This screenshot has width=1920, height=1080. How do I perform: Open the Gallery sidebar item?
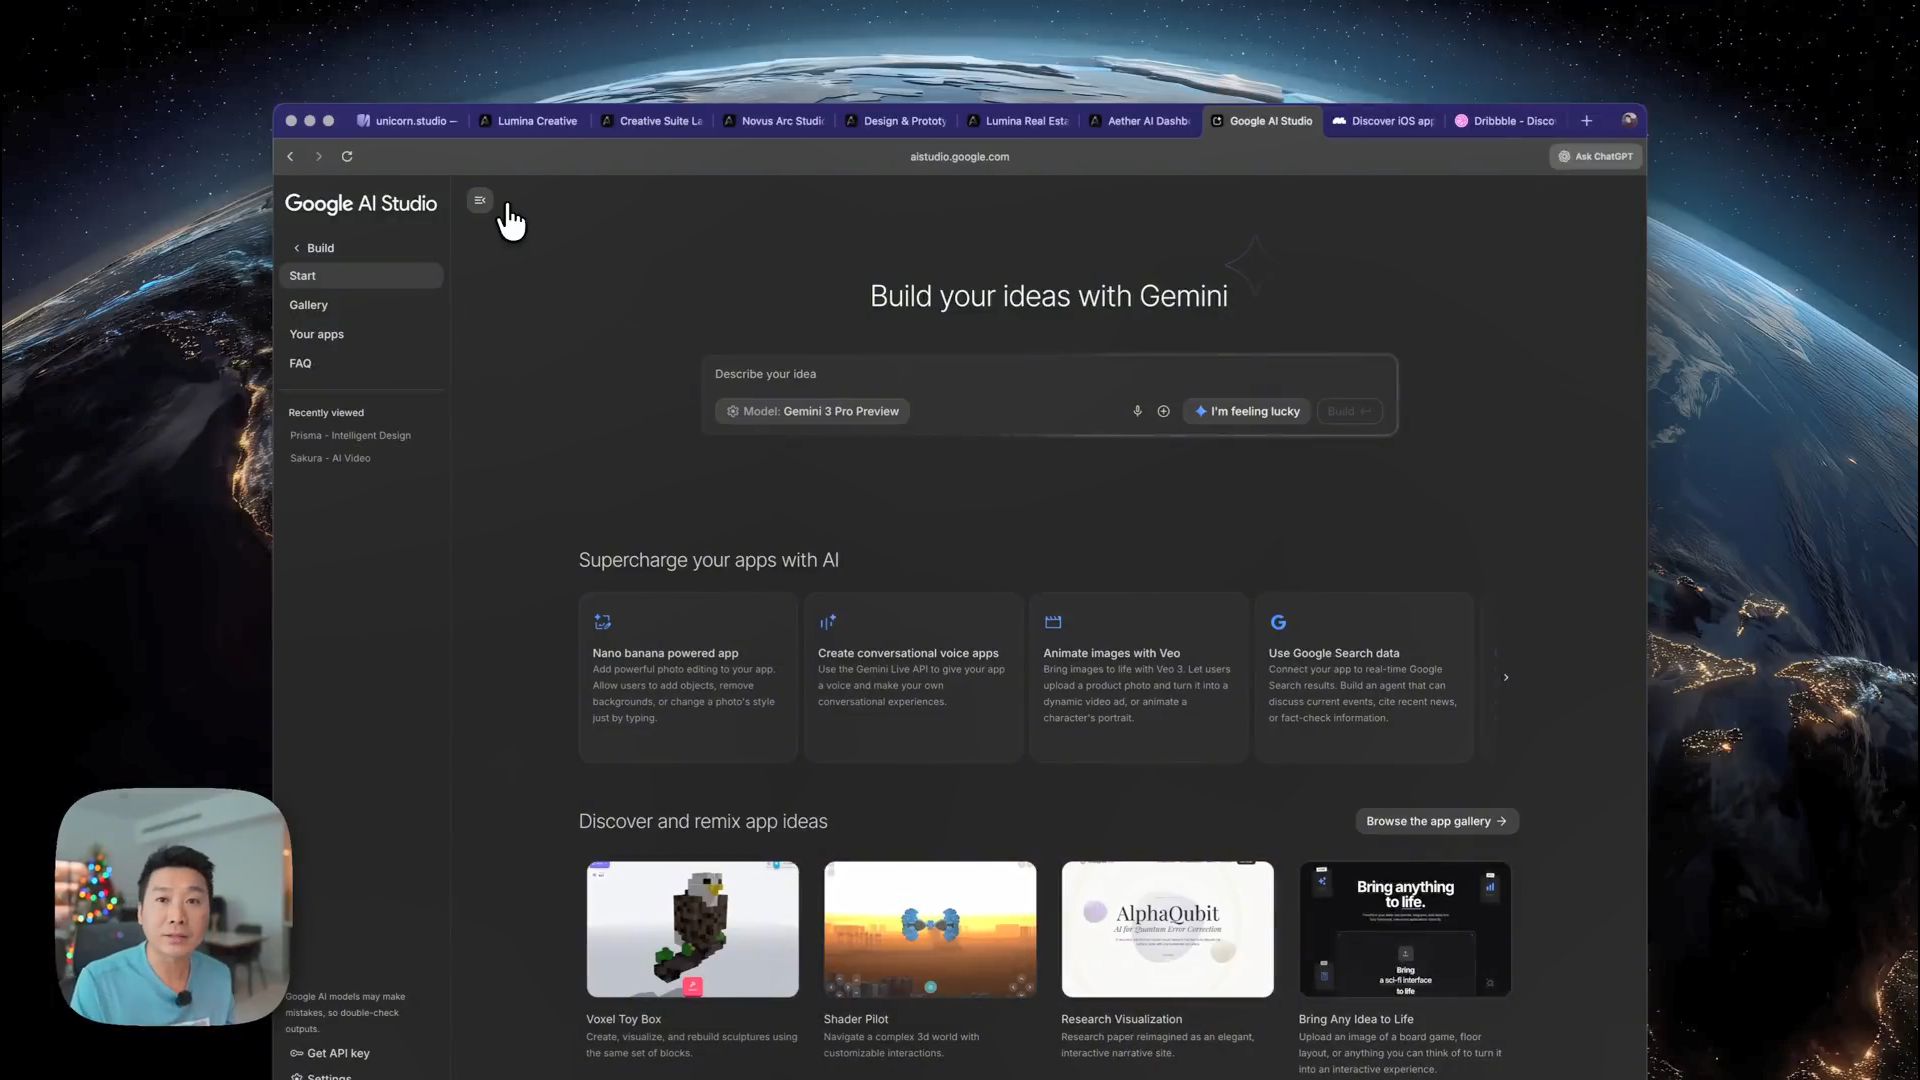point(309,305)
